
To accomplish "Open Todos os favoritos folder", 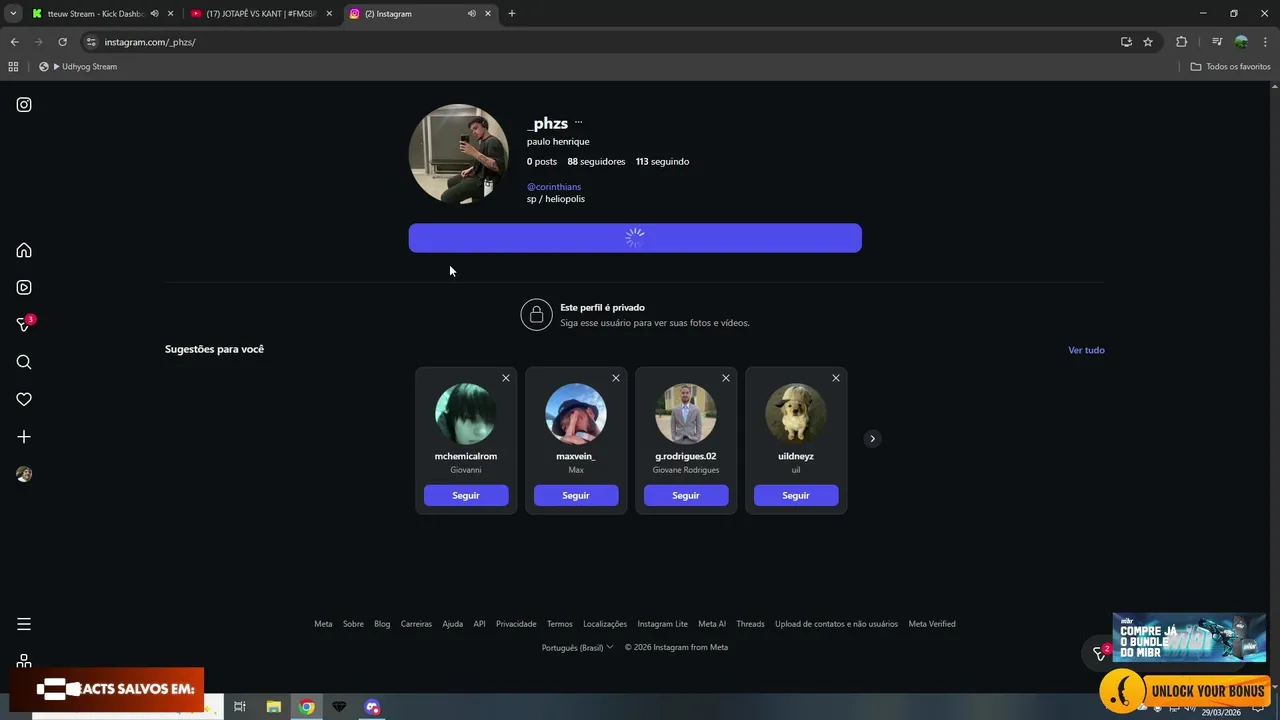I will click(1230, 67).
